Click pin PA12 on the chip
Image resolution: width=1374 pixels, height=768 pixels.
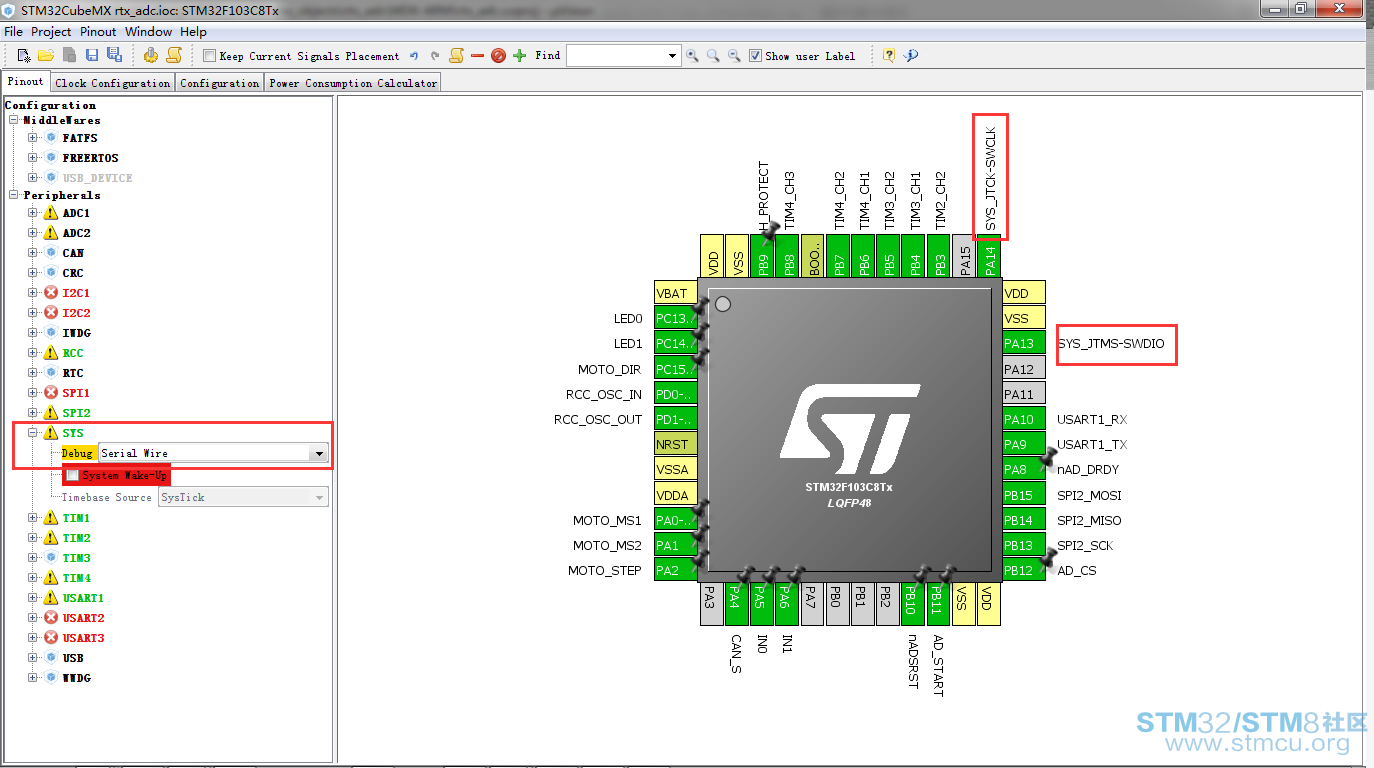1024,369
